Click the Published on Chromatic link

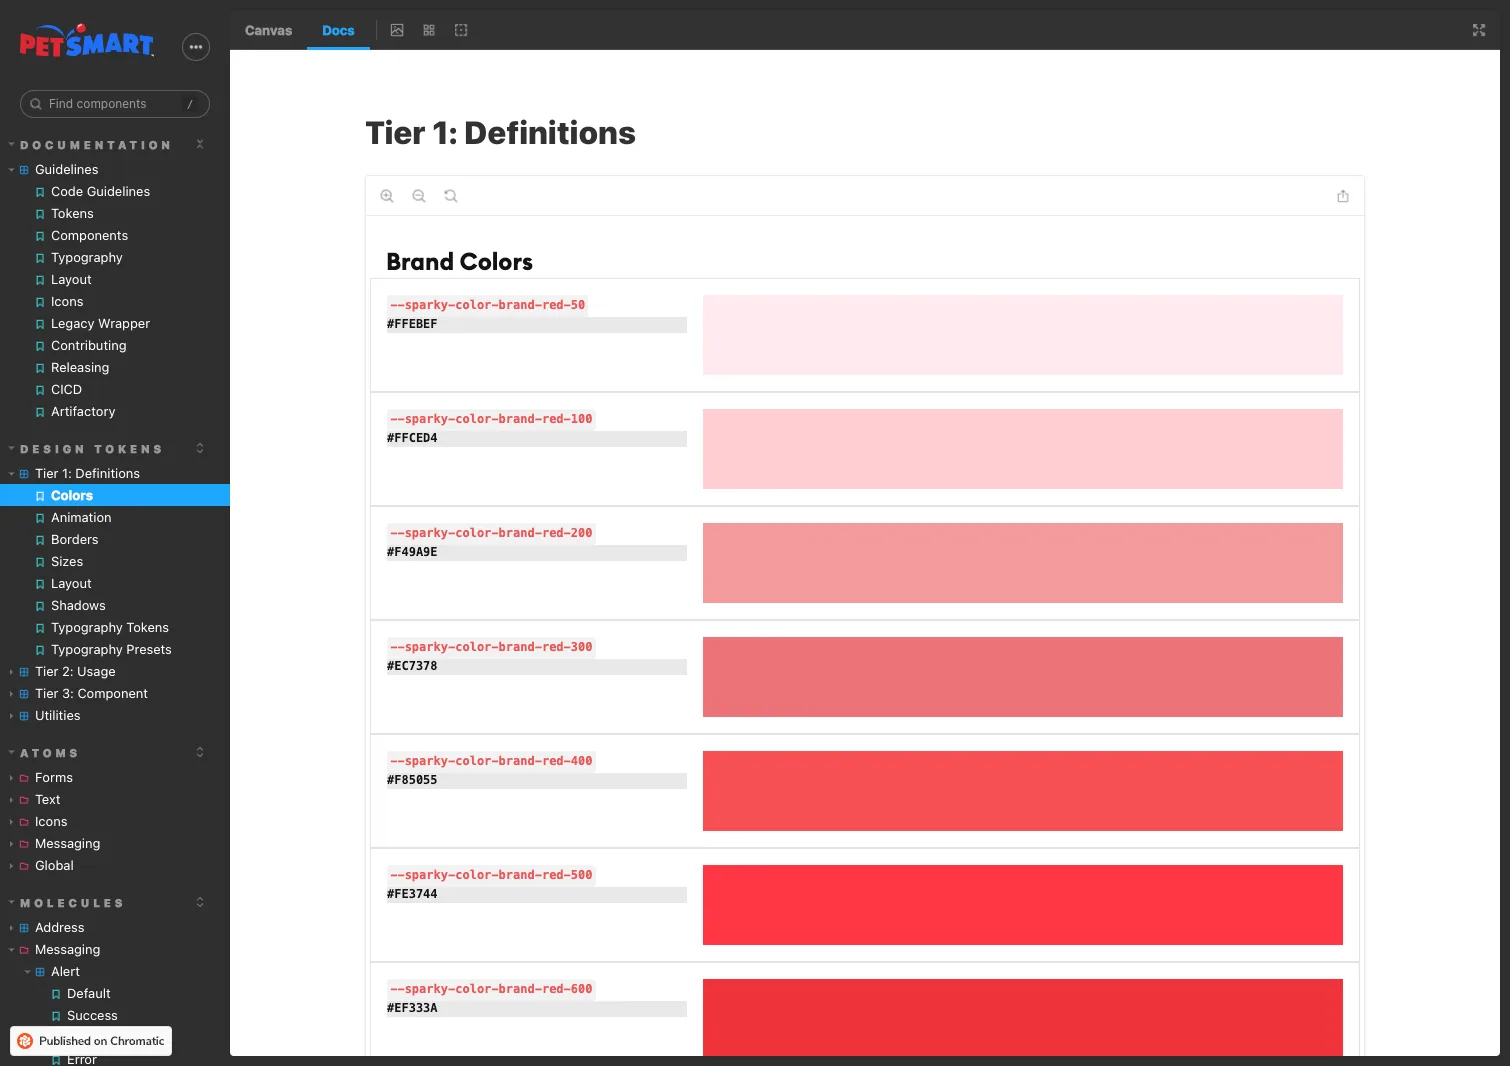pos(91,1041)
